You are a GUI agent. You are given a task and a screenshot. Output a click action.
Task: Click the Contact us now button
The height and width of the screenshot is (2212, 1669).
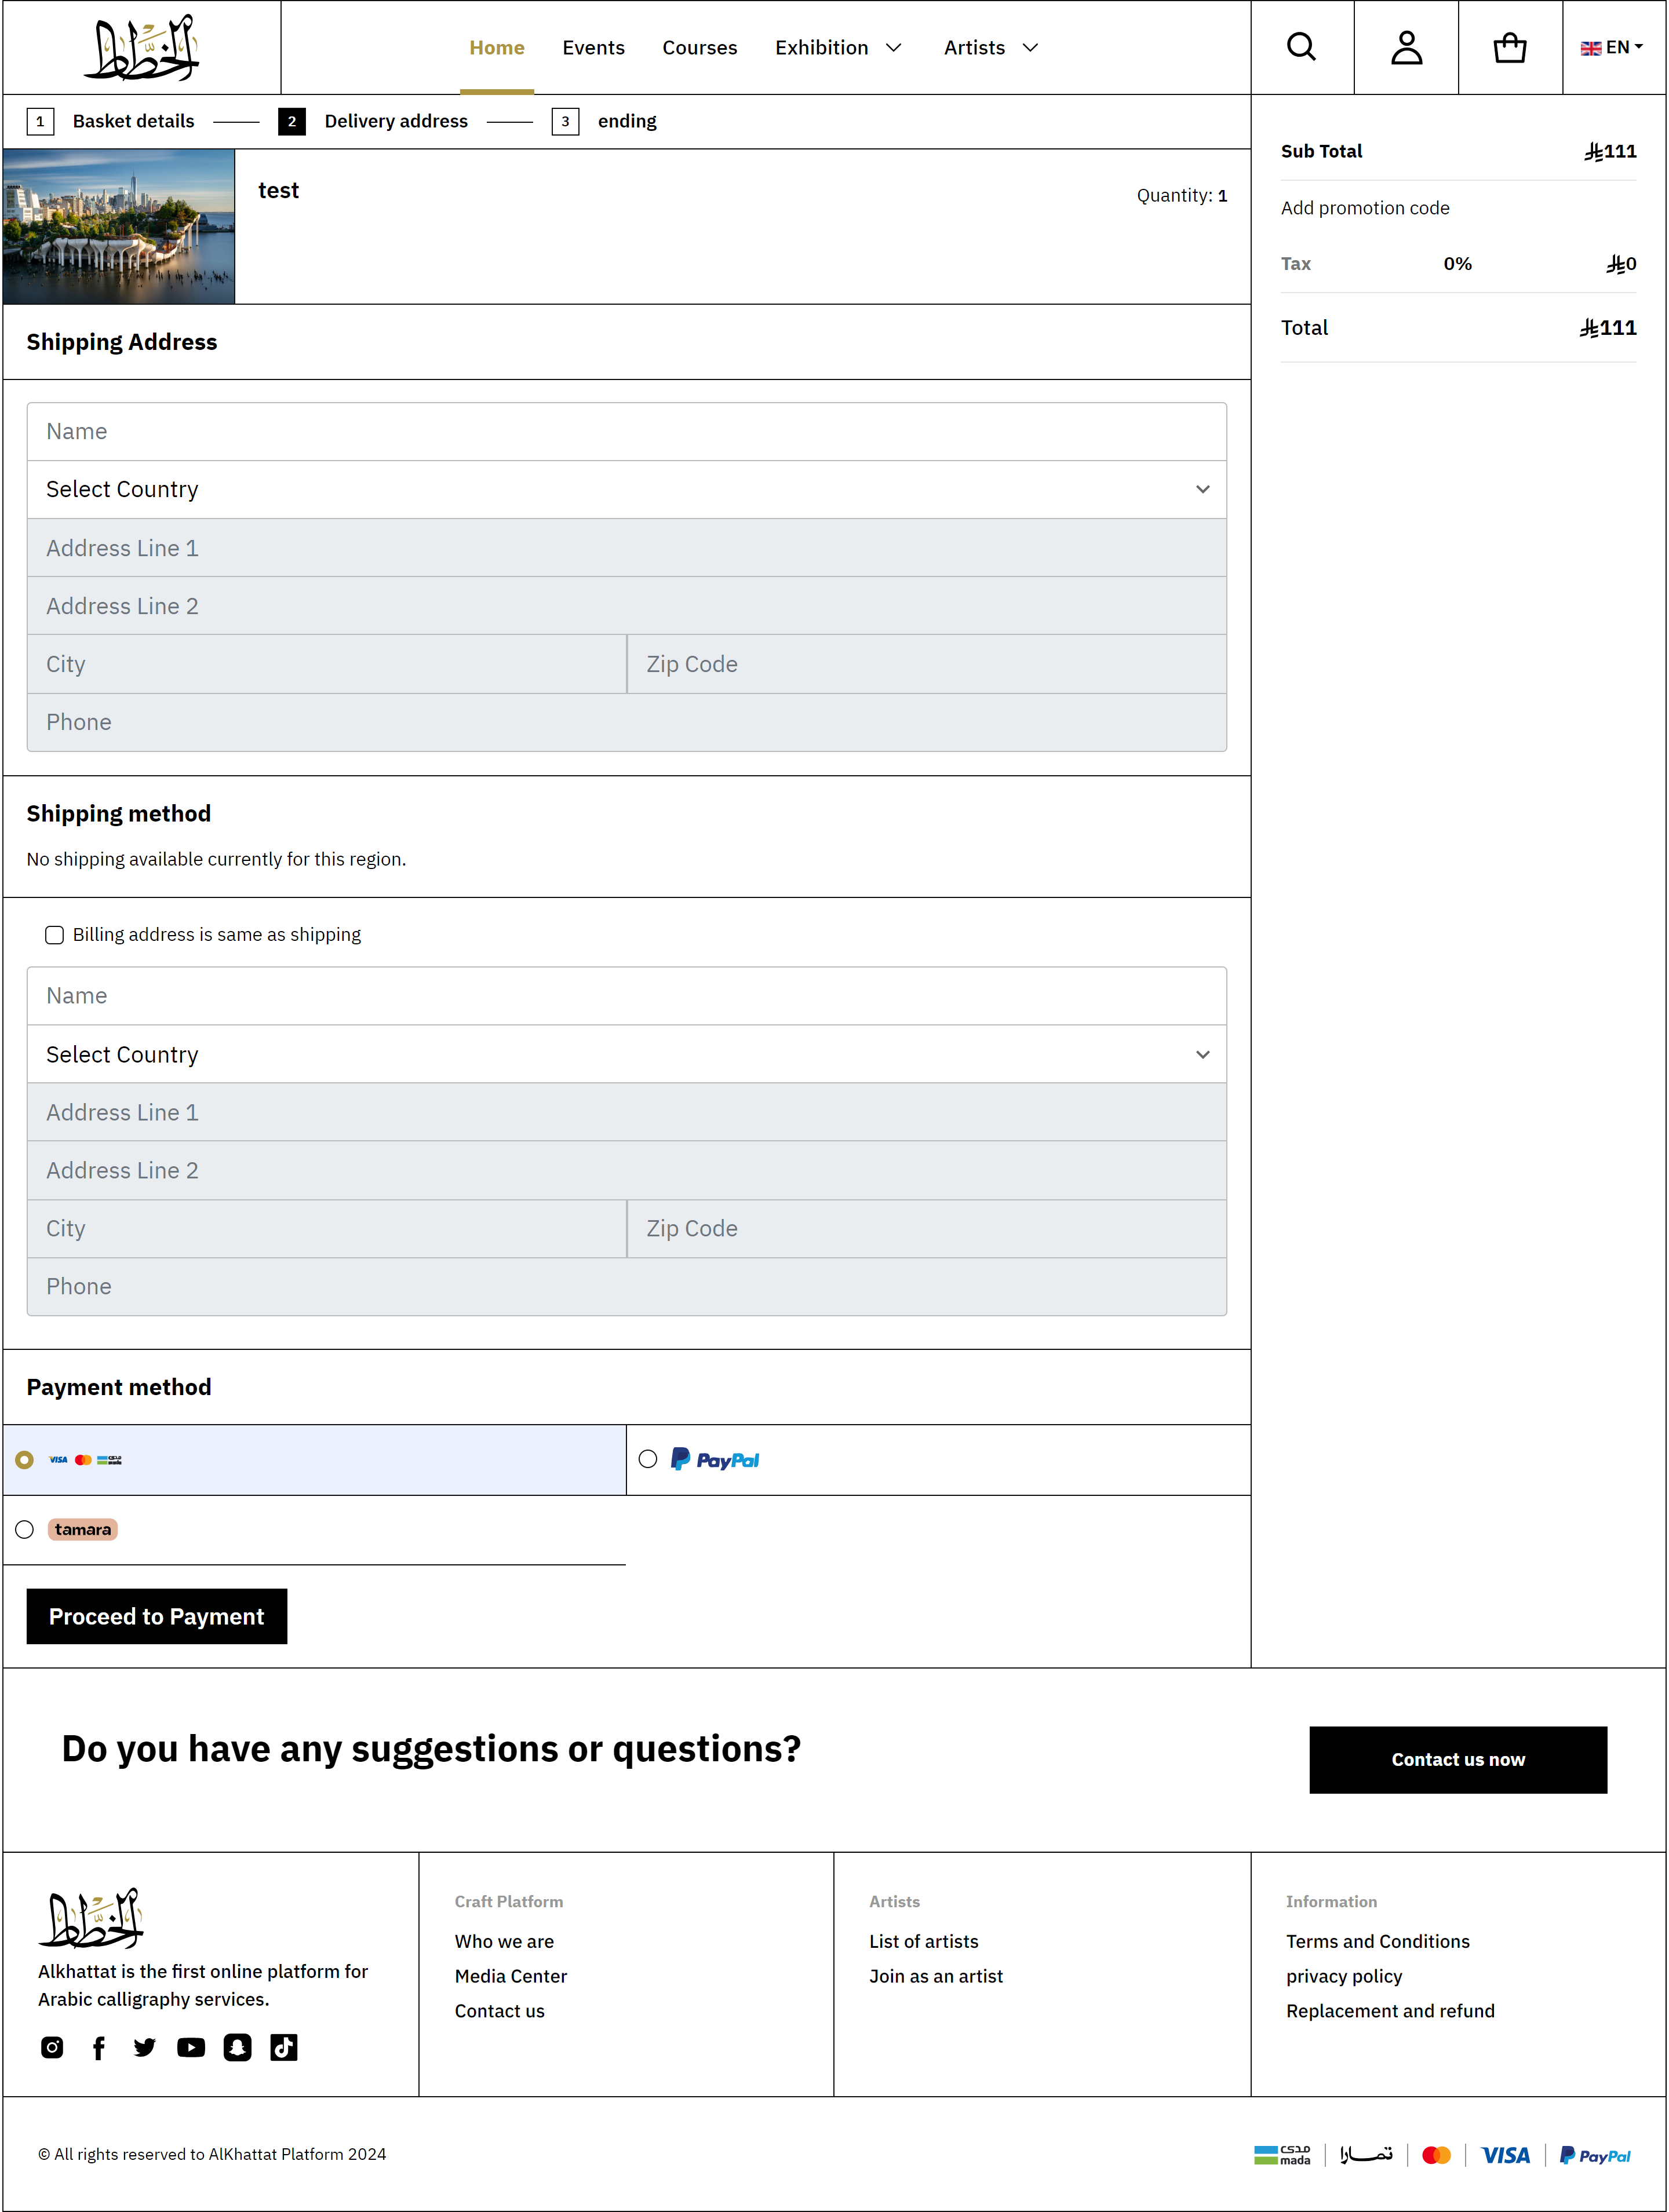coord(1457,1759)
